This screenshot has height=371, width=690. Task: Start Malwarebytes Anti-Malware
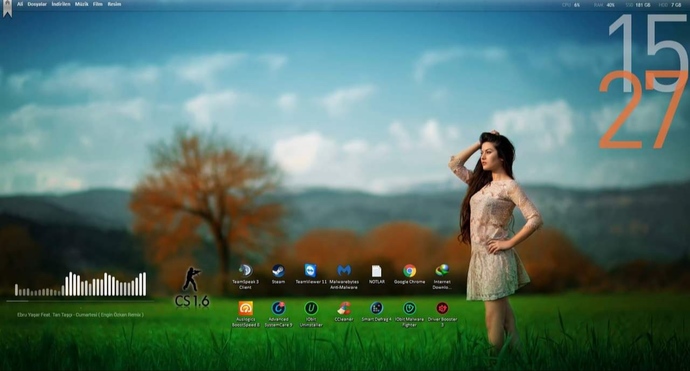click(x=344, y=277)
